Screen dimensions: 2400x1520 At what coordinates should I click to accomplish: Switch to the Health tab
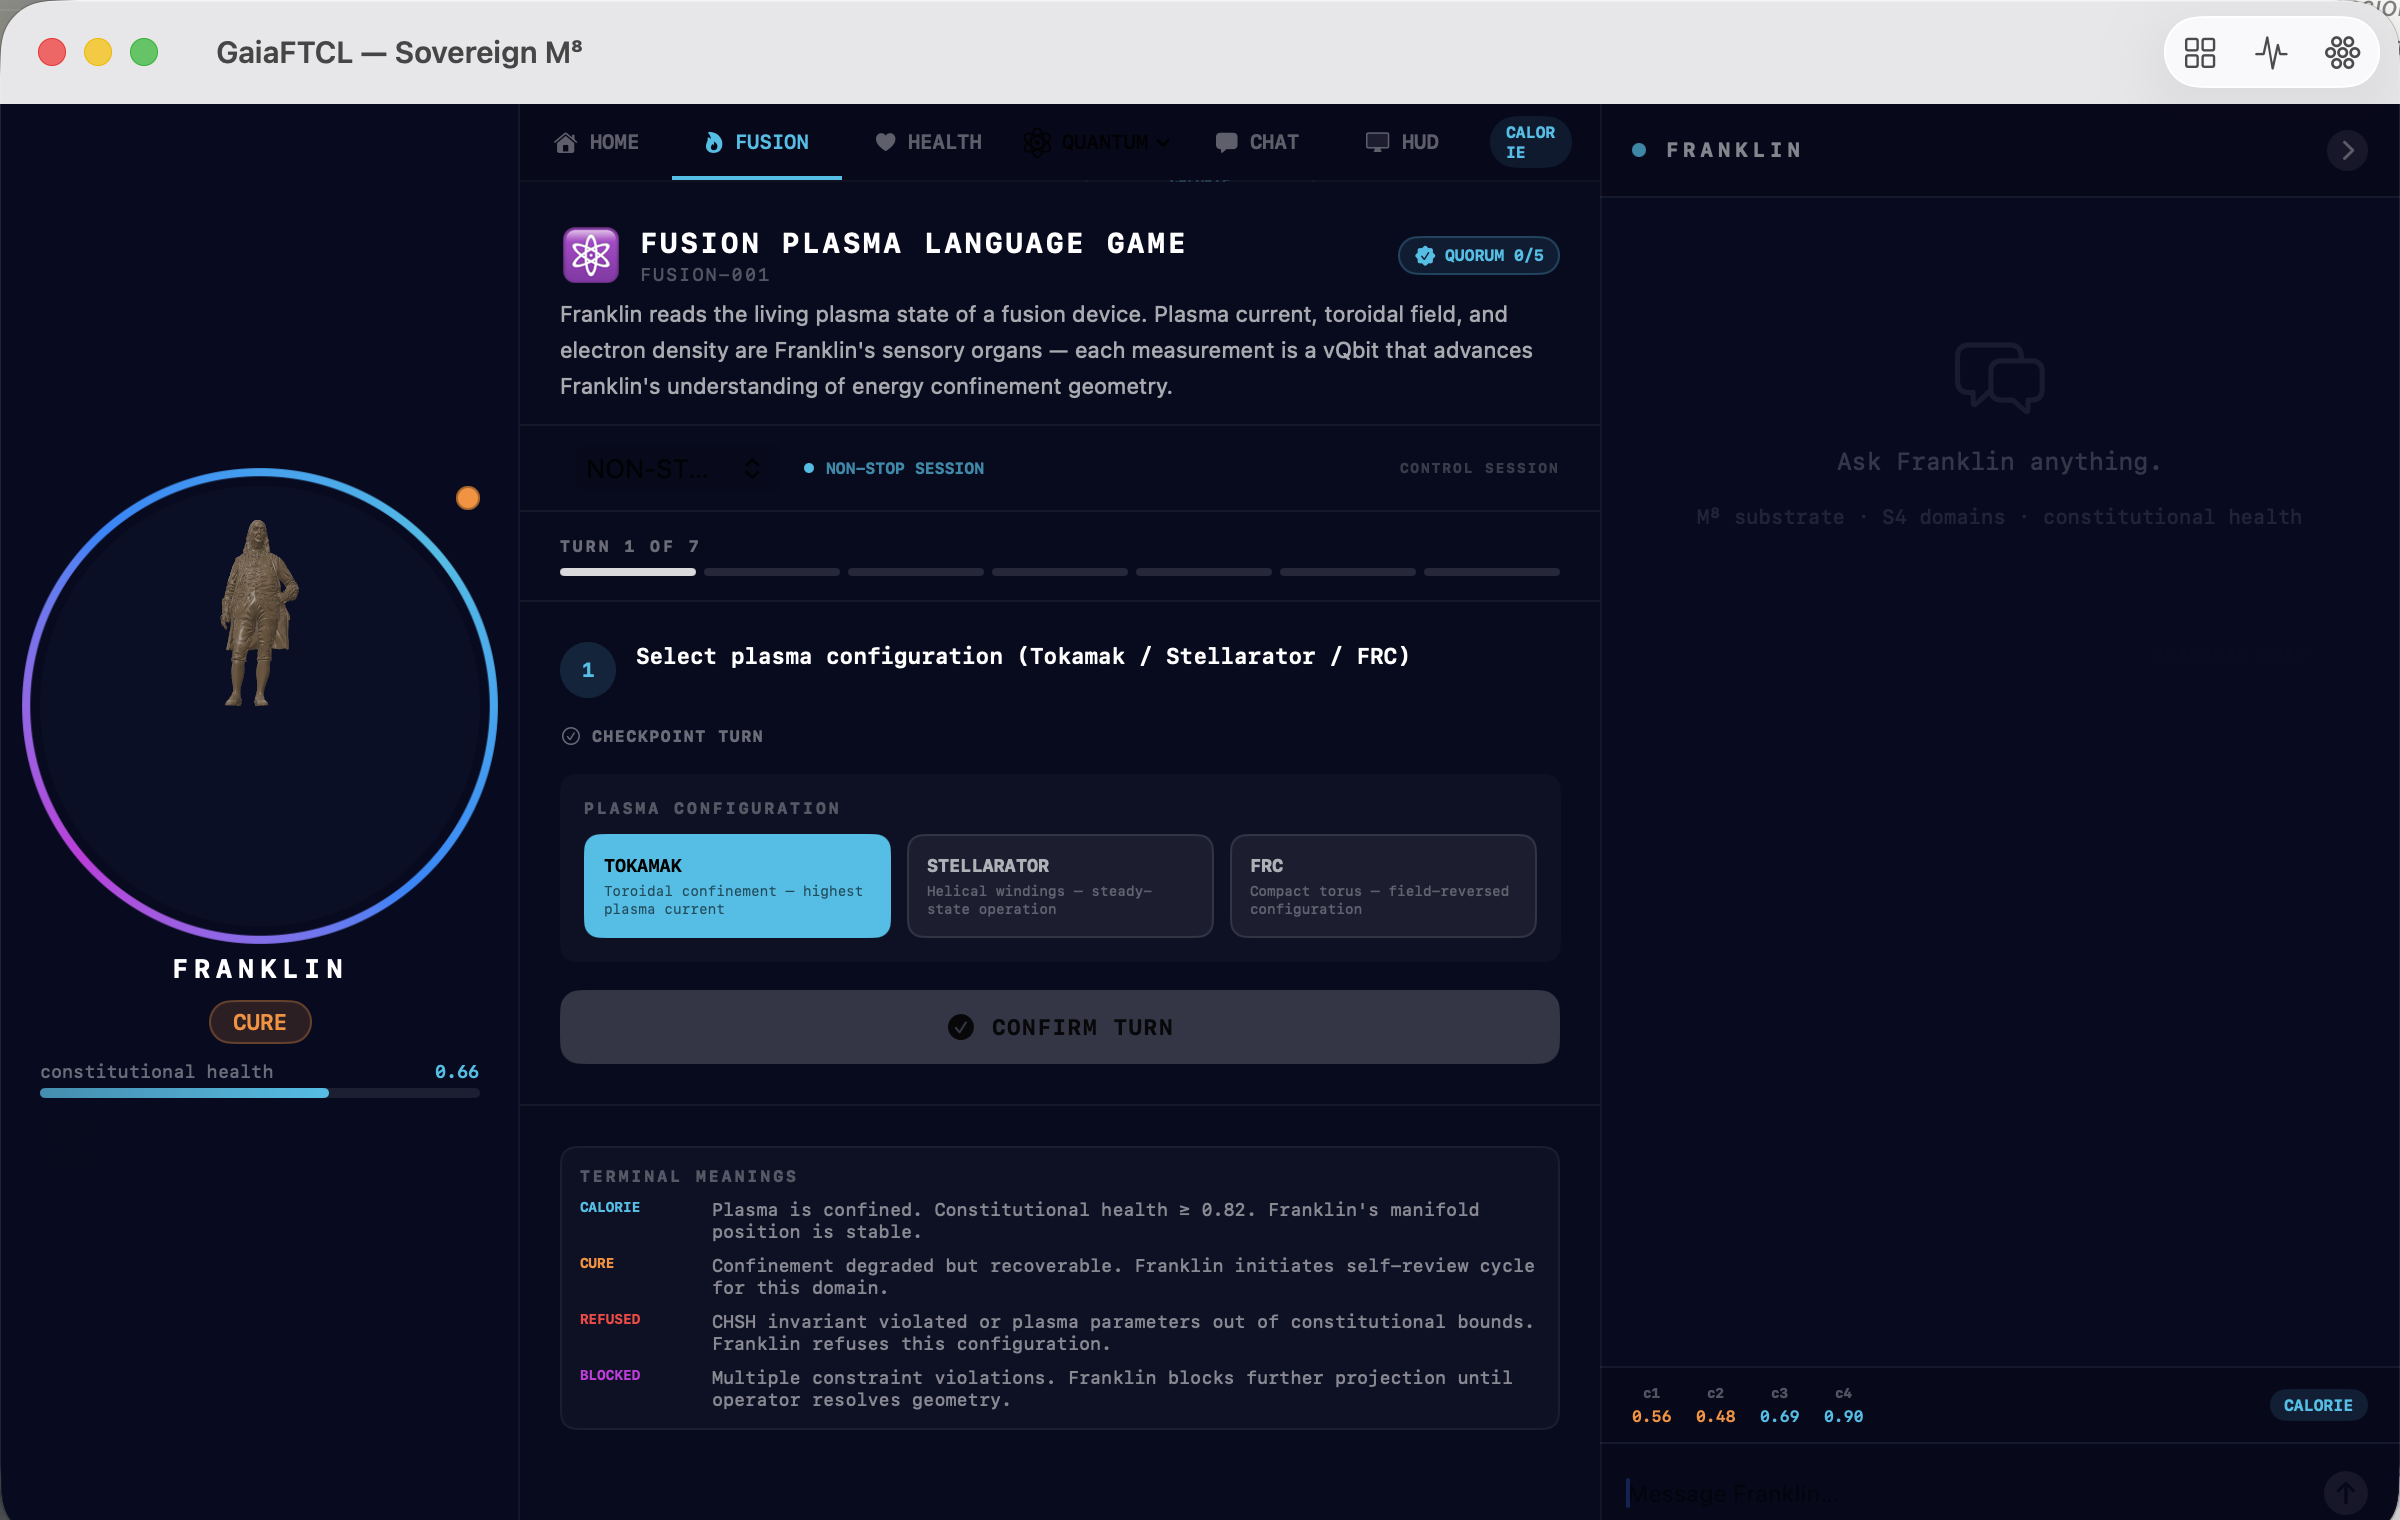click(x=928, y=143)
